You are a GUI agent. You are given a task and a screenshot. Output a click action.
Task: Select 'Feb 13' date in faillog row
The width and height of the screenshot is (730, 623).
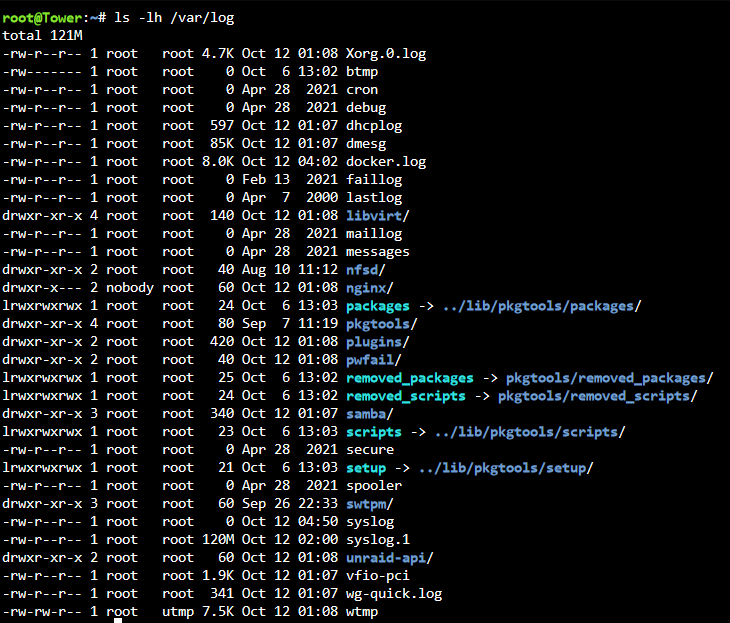pos(266,180)
